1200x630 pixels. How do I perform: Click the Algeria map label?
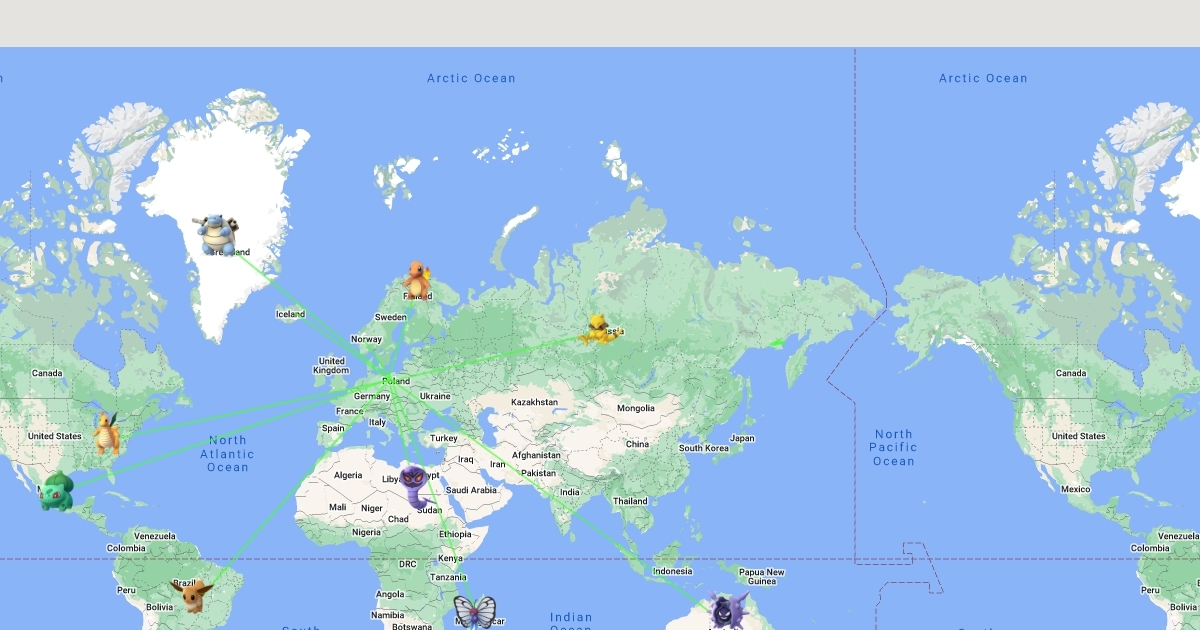(347, 475)
